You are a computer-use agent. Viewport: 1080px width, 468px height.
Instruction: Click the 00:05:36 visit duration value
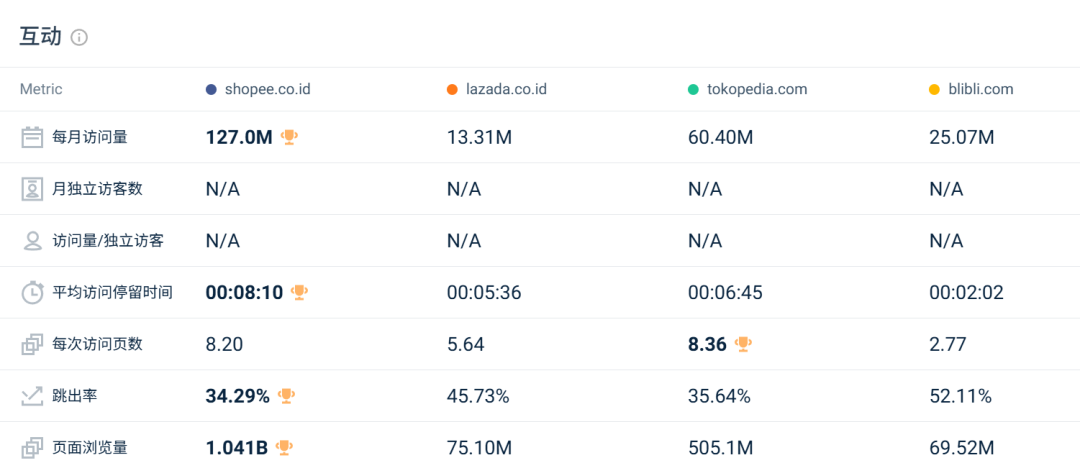[484, 292]
